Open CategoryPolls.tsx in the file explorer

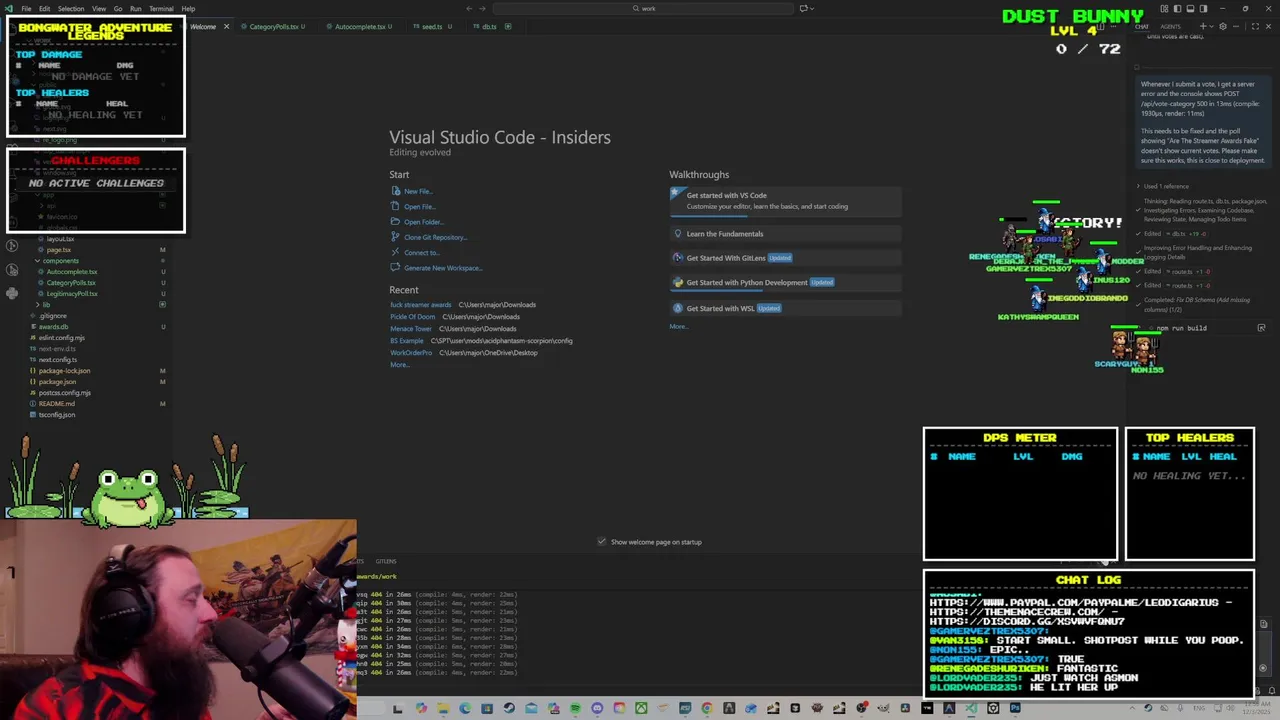[71, 283]
